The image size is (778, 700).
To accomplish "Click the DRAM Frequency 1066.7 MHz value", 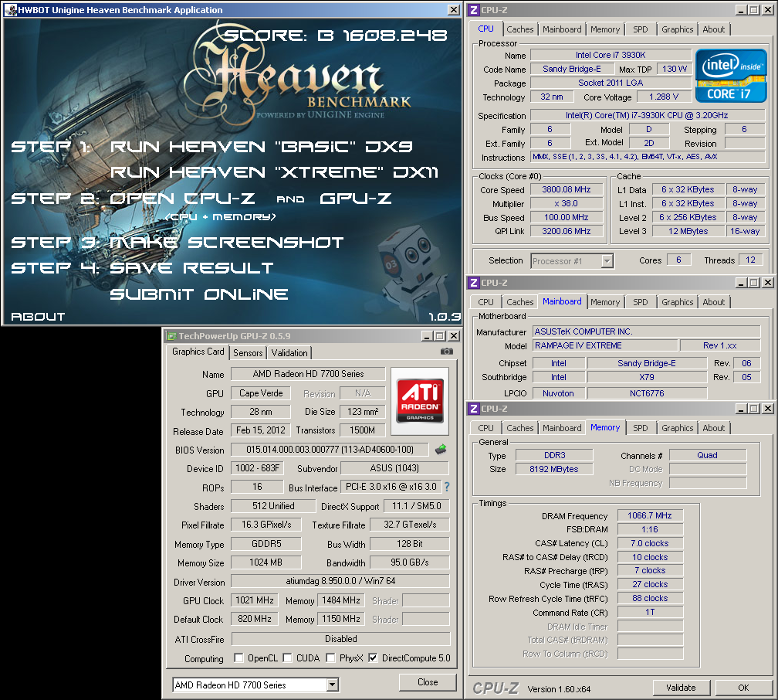I will click(650, 516).
